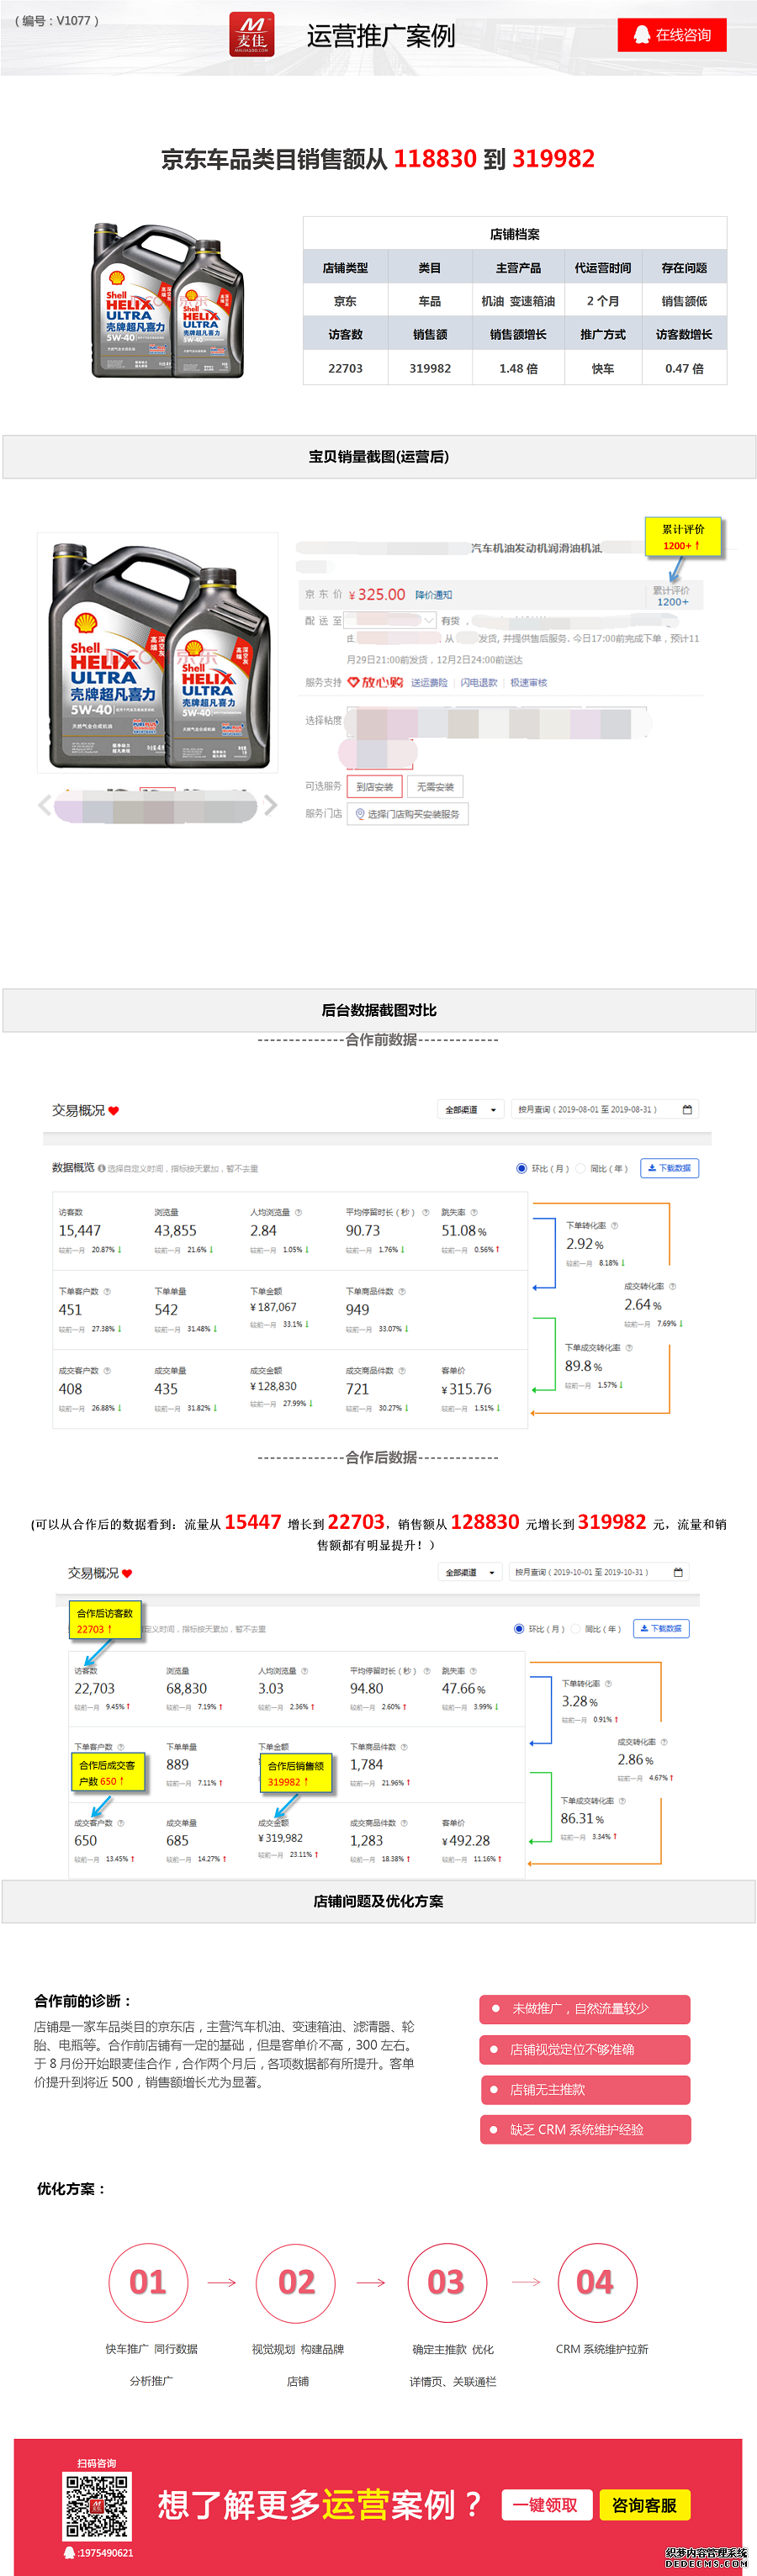Click the 扫码咨询 QR code
757x2576 pixels.
pyautogui.click(x=97, y=2506)
